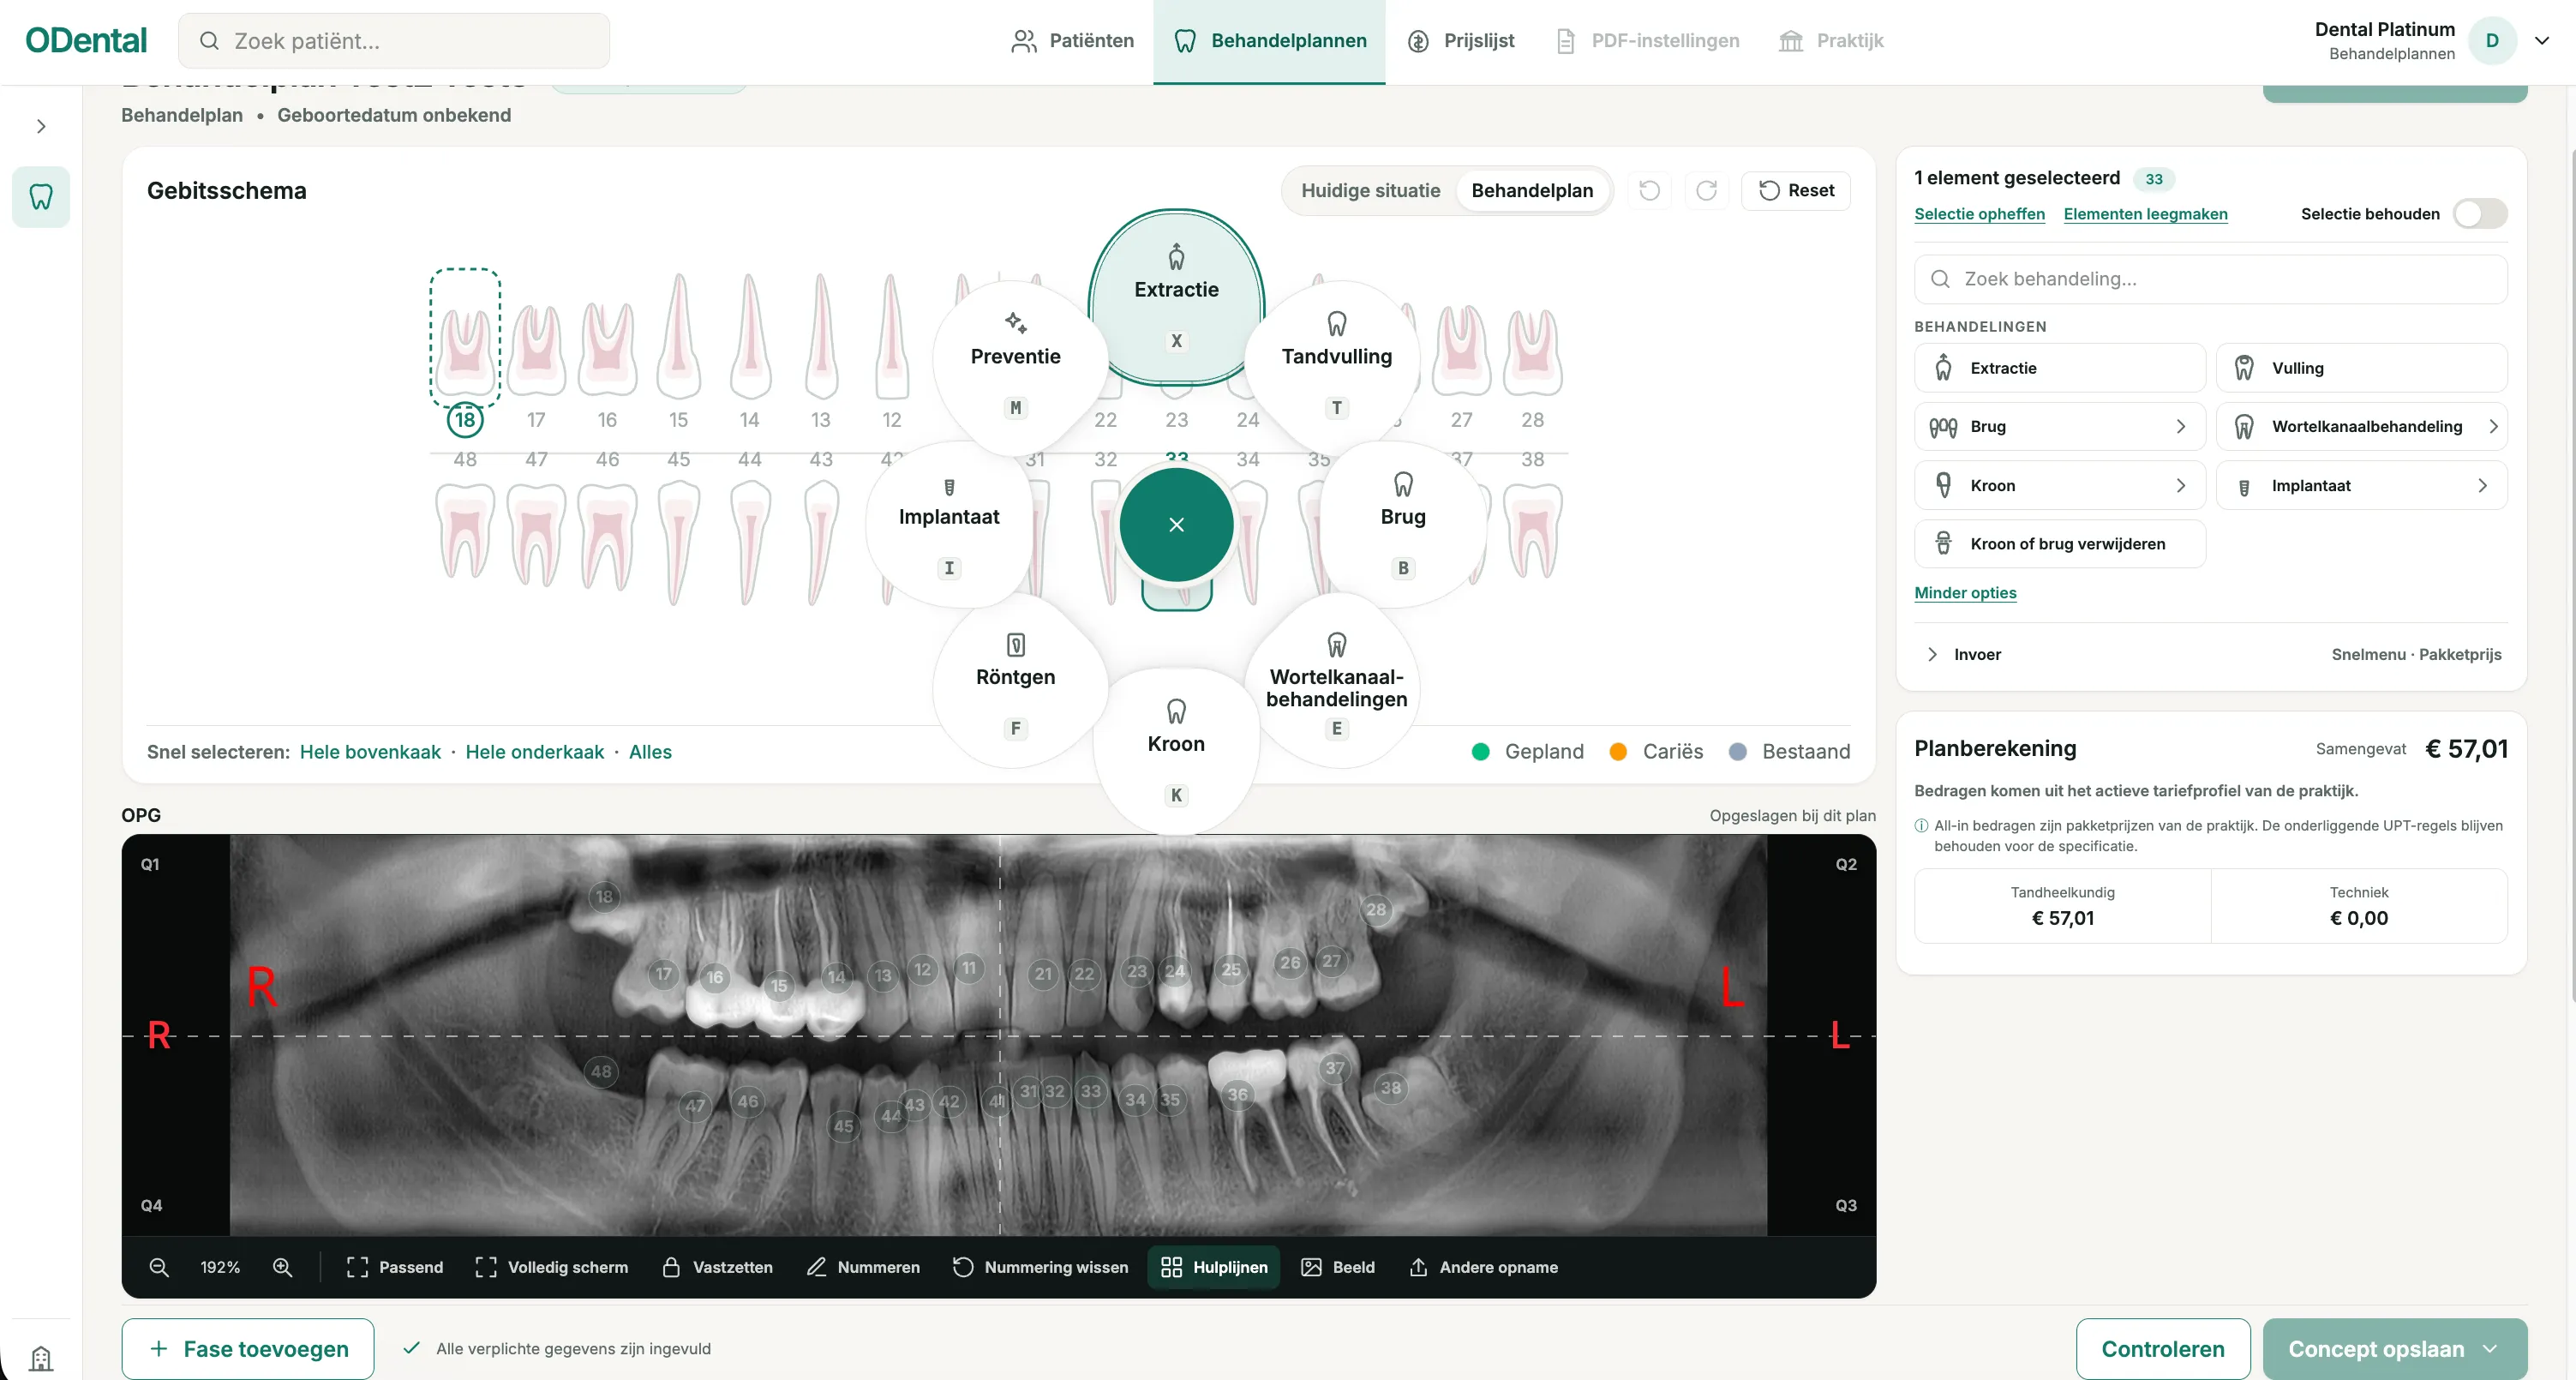Image resolution: width=2576 pixels, height=1380 pixels.
Task: Click Elementen leegmaken link
Action: tap(2145, 214)
